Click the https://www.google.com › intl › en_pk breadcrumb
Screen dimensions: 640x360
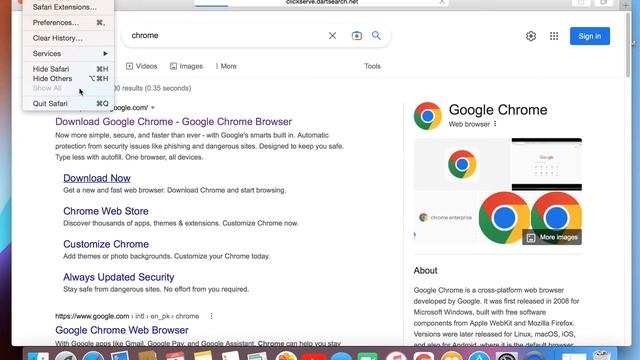pyautogui.click(x=127, y=316)
